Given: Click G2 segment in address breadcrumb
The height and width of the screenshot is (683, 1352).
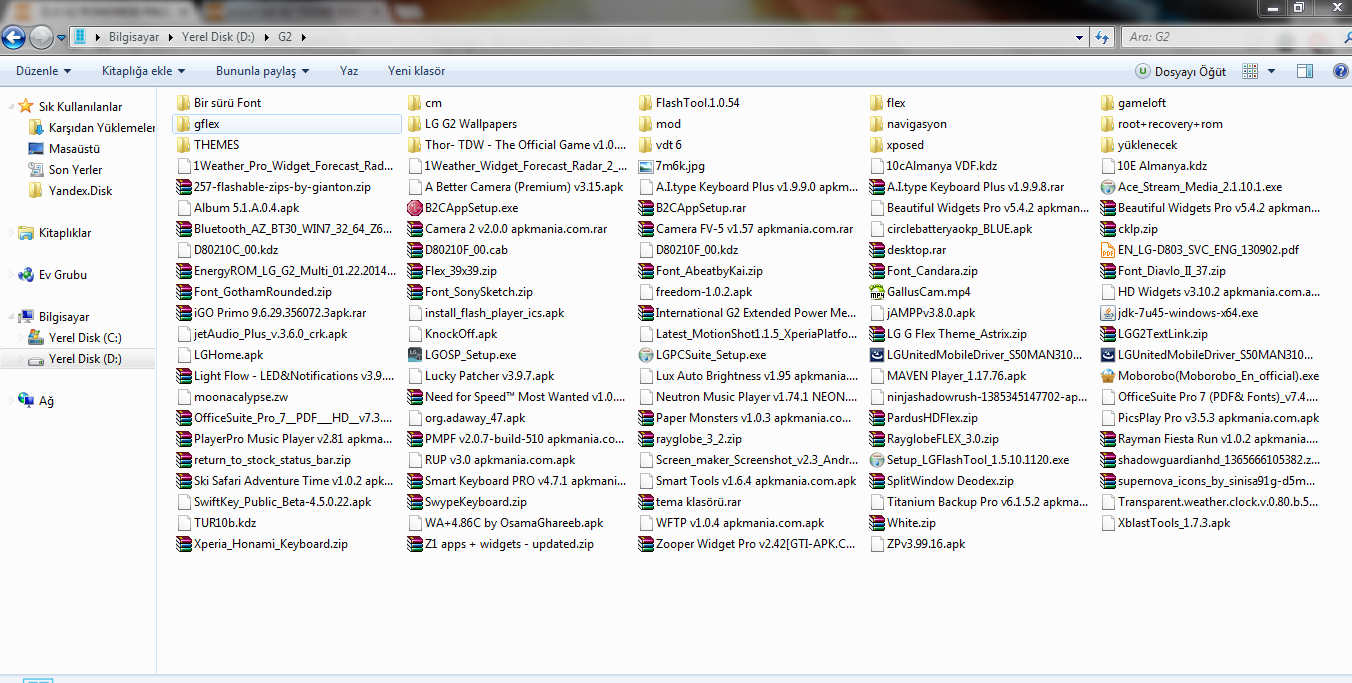Looking at the screenshot, I should tap(285, 37).
